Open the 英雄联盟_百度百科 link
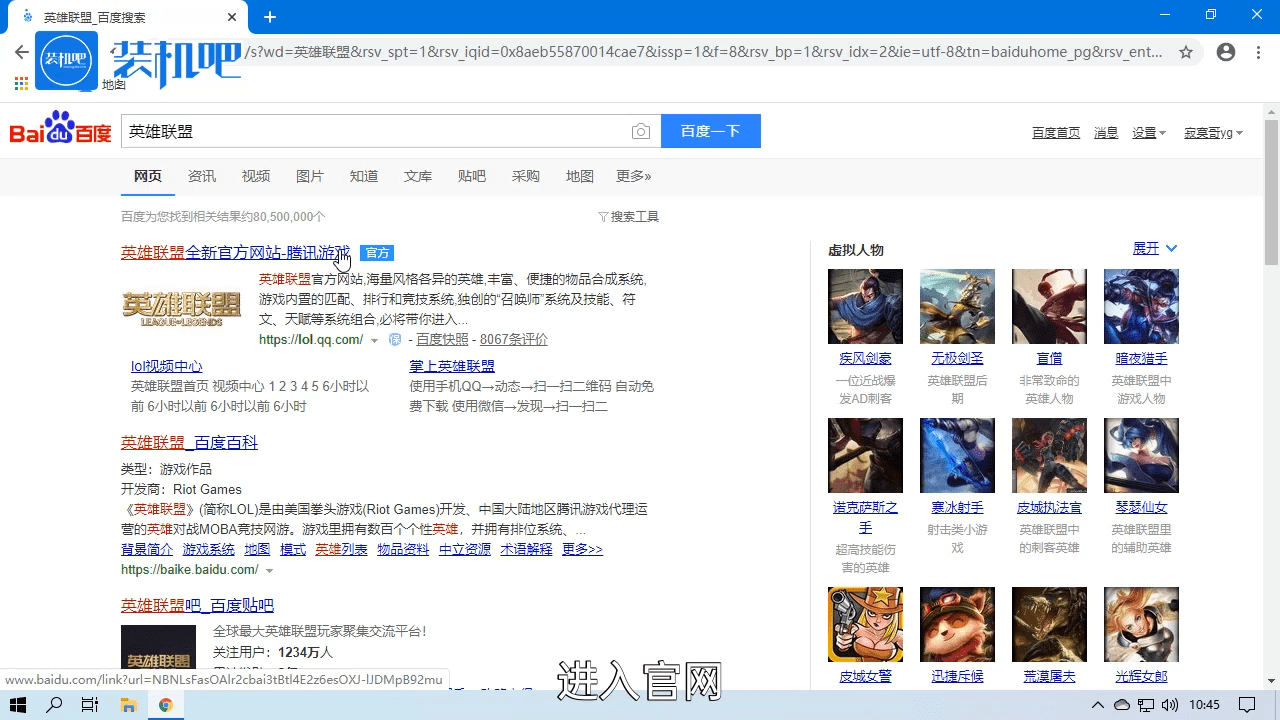The height and width of the screenshot is (720, 1280). (x=188, y=442)
